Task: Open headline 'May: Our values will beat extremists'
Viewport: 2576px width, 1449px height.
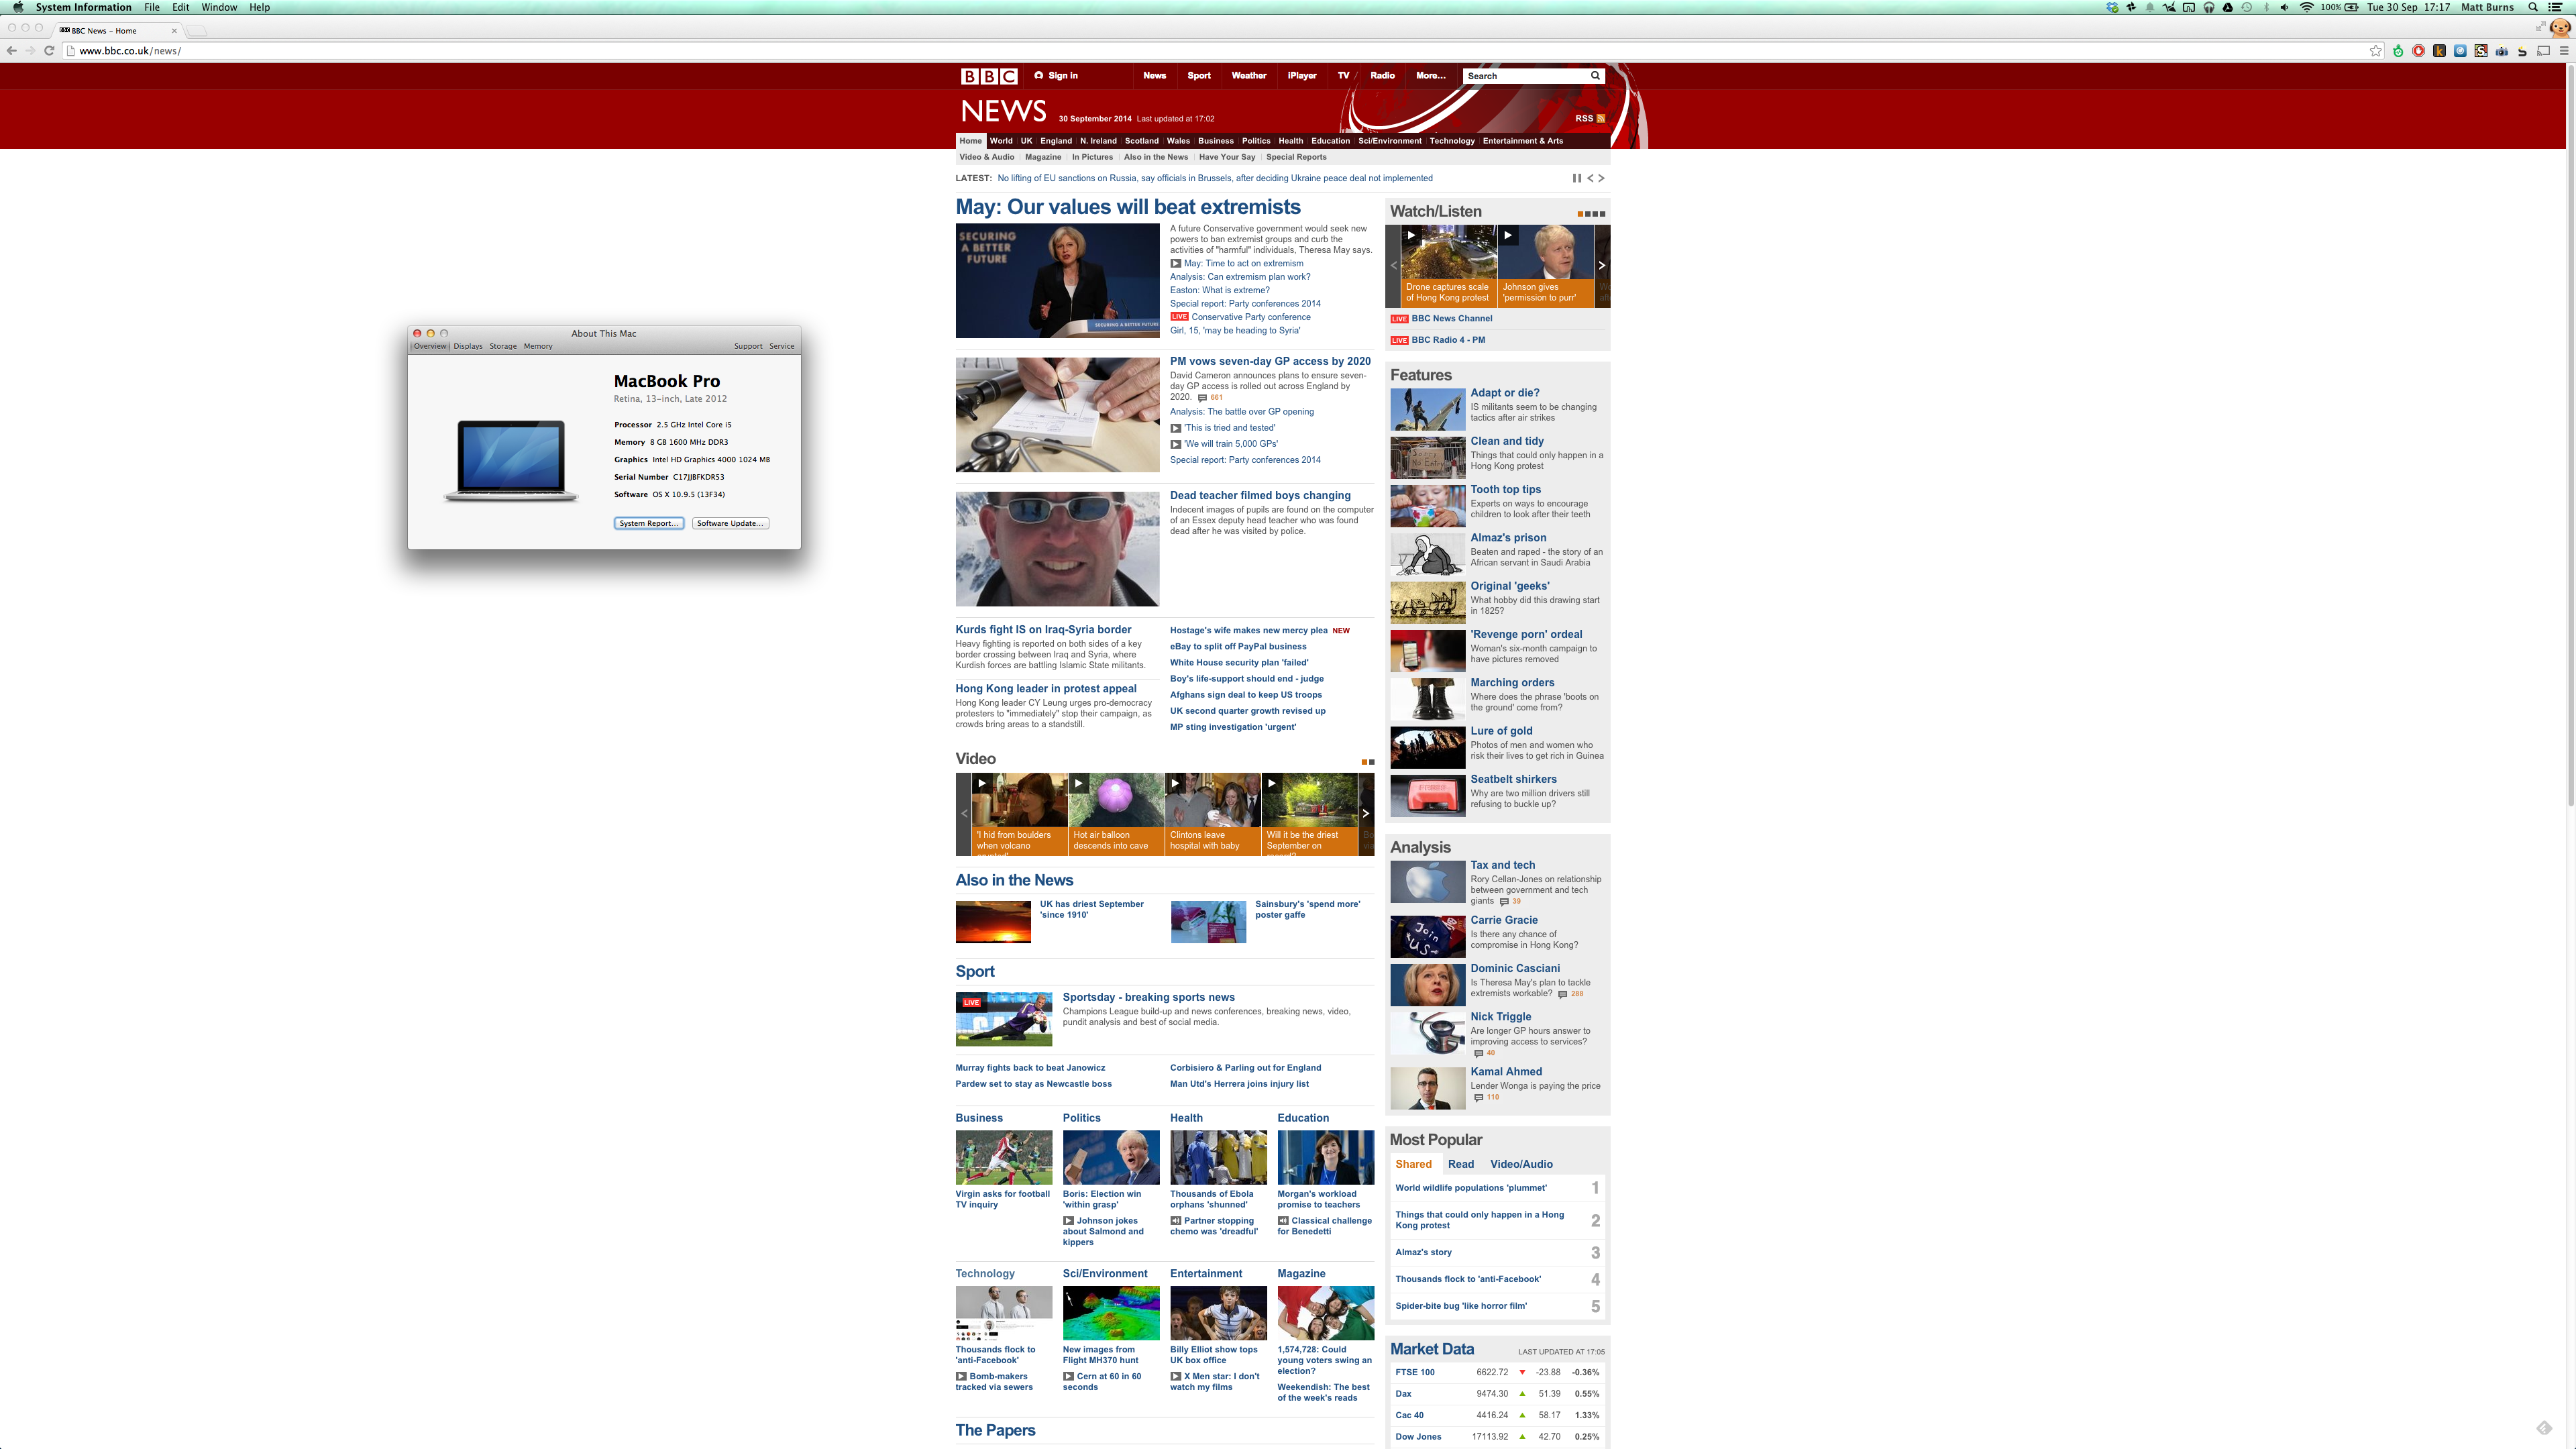Action: 1128,207
